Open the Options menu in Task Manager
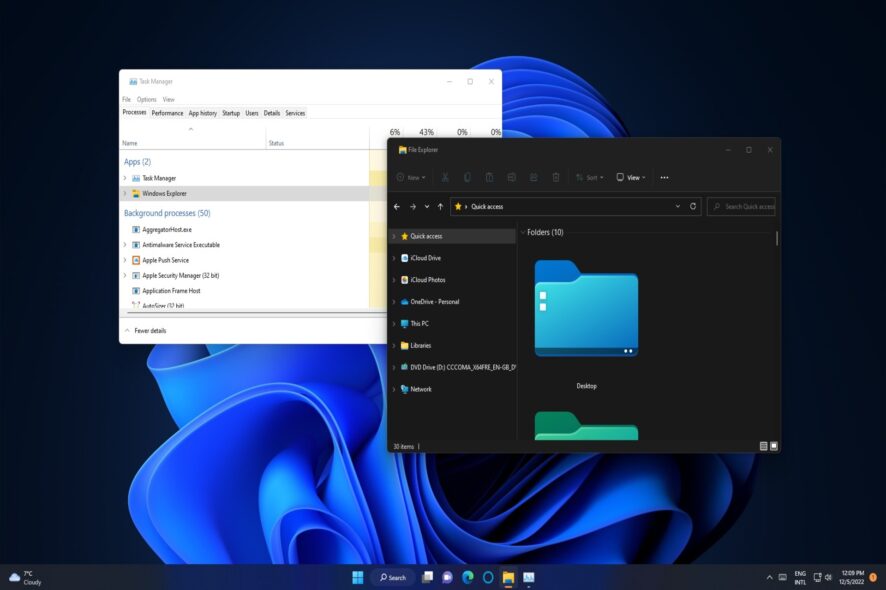 click(146, 100)
